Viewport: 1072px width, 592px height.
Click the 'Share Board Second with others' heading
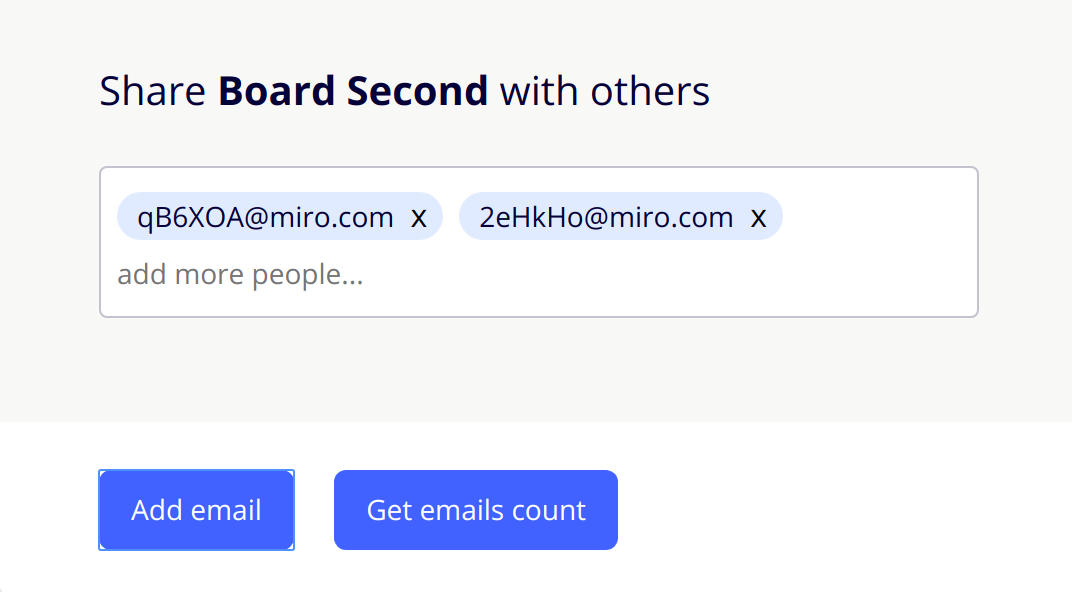(404, 91)
